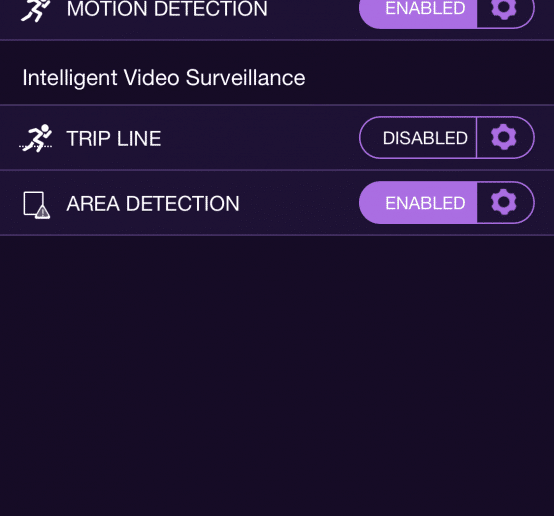Image resolution: width=554 pixels, height=516 pixels.
Task: Select the MOTION DETECTION label
Action: pos(167,9)
